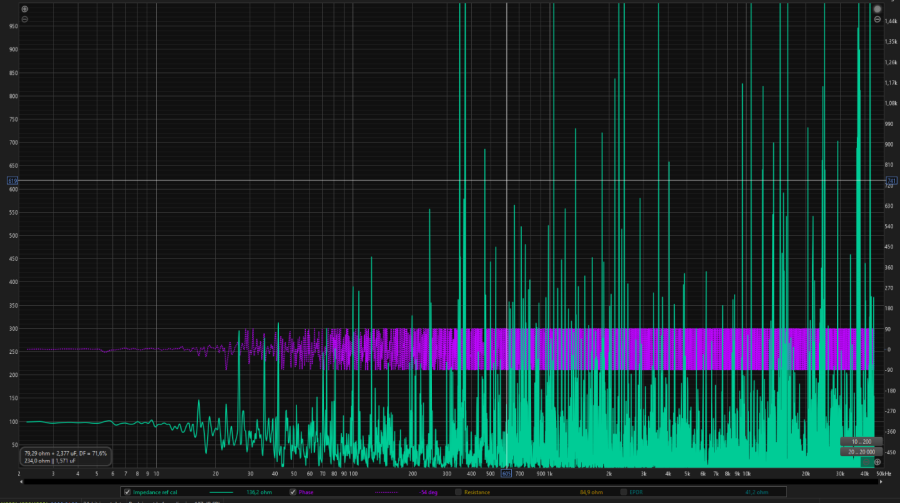Click the EPDR legend label
The image size is (900, 503).
click(636, 492)
